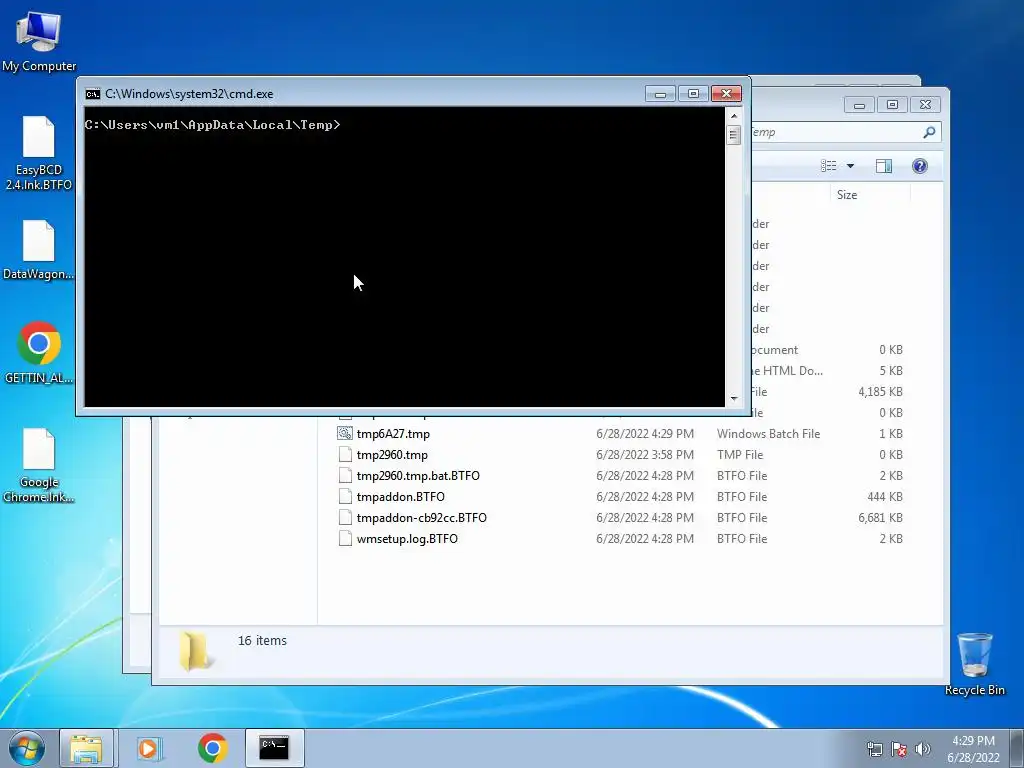This screenshot has width=1024, height=768.
Task: Click the volume speaker tray icon
Action: (x=922, y=749)
